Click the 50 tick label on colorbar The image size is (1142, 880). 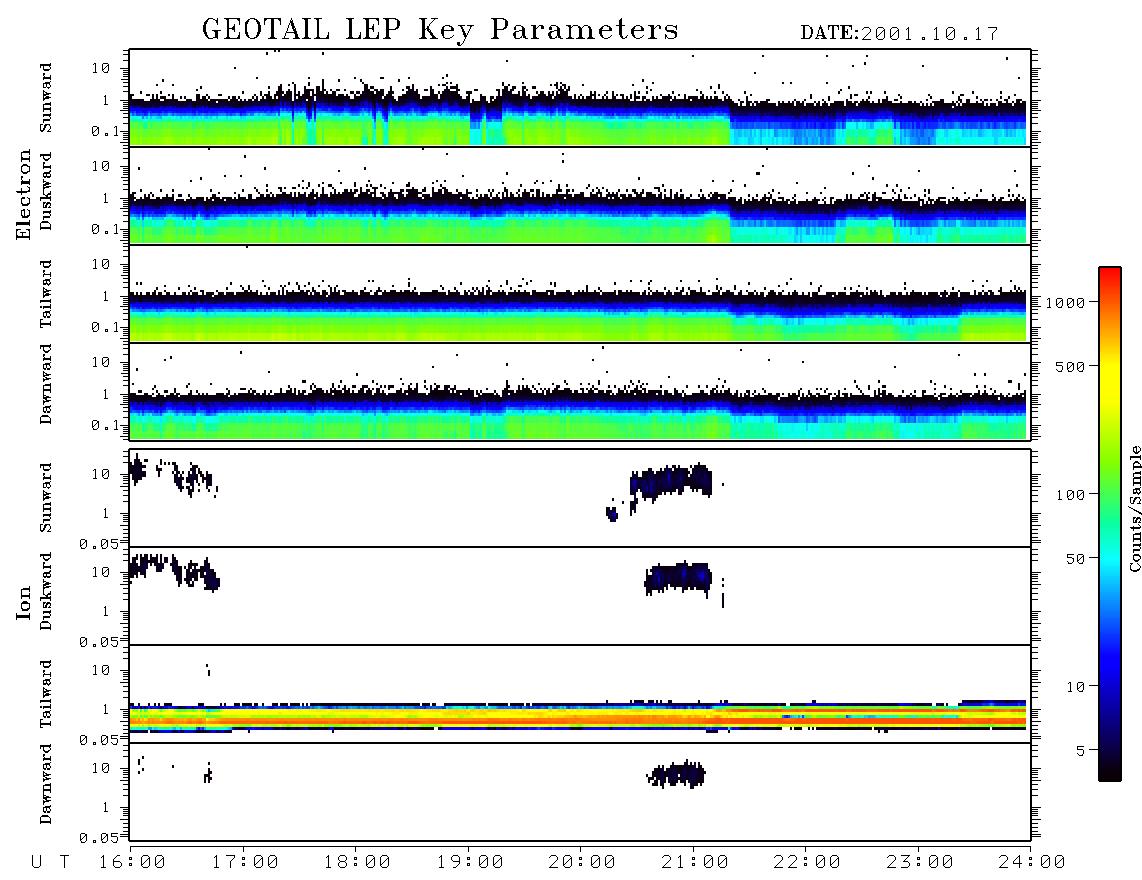pos(1075,559)
